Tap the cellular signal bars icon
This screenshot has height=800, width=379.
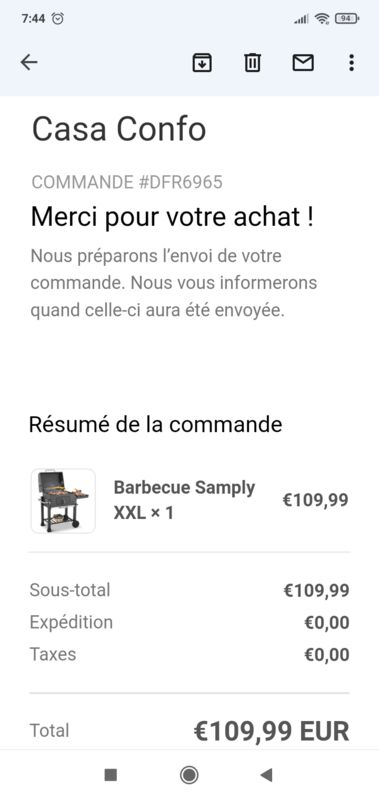pos(301,19)
